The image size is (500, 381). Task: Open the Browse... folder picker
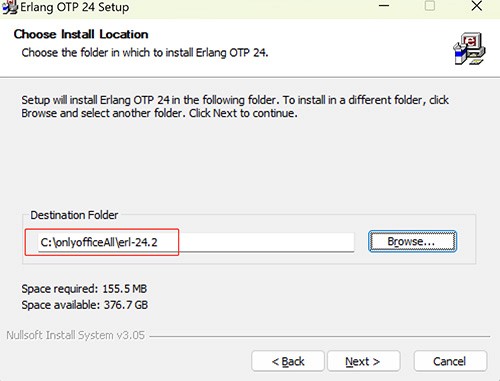click(412, 241)
